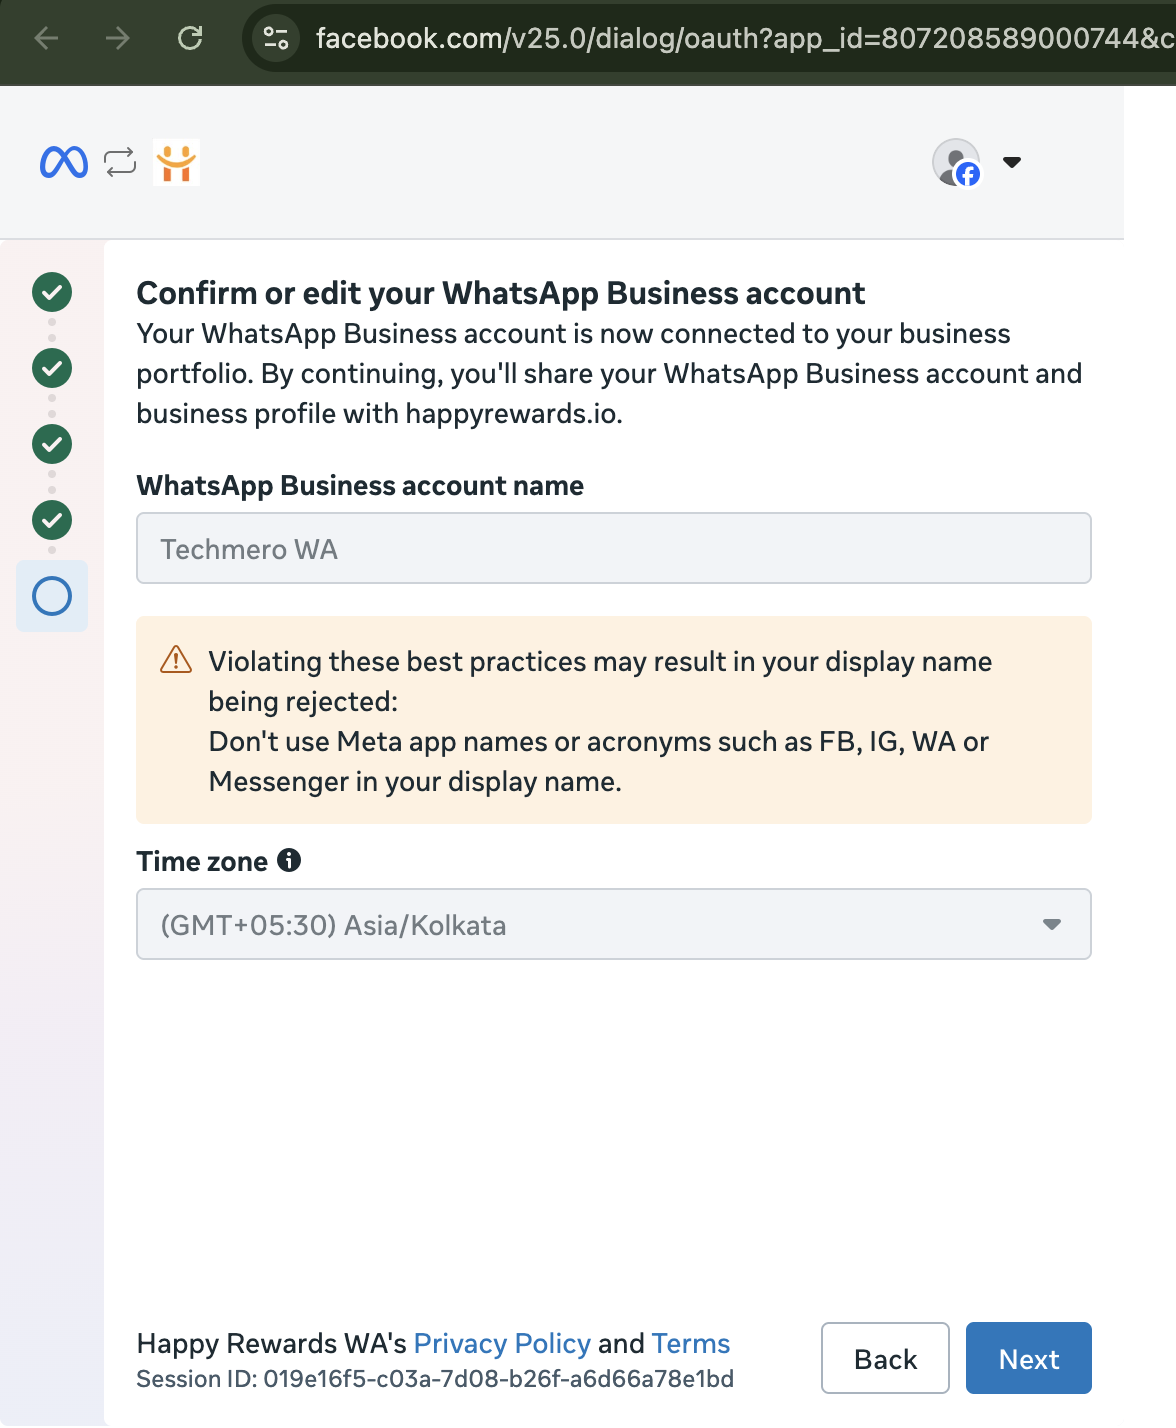Open the account dropdown arrow beside avatar
The width and height of the screenshot is (1176, 1428).
1012,162
